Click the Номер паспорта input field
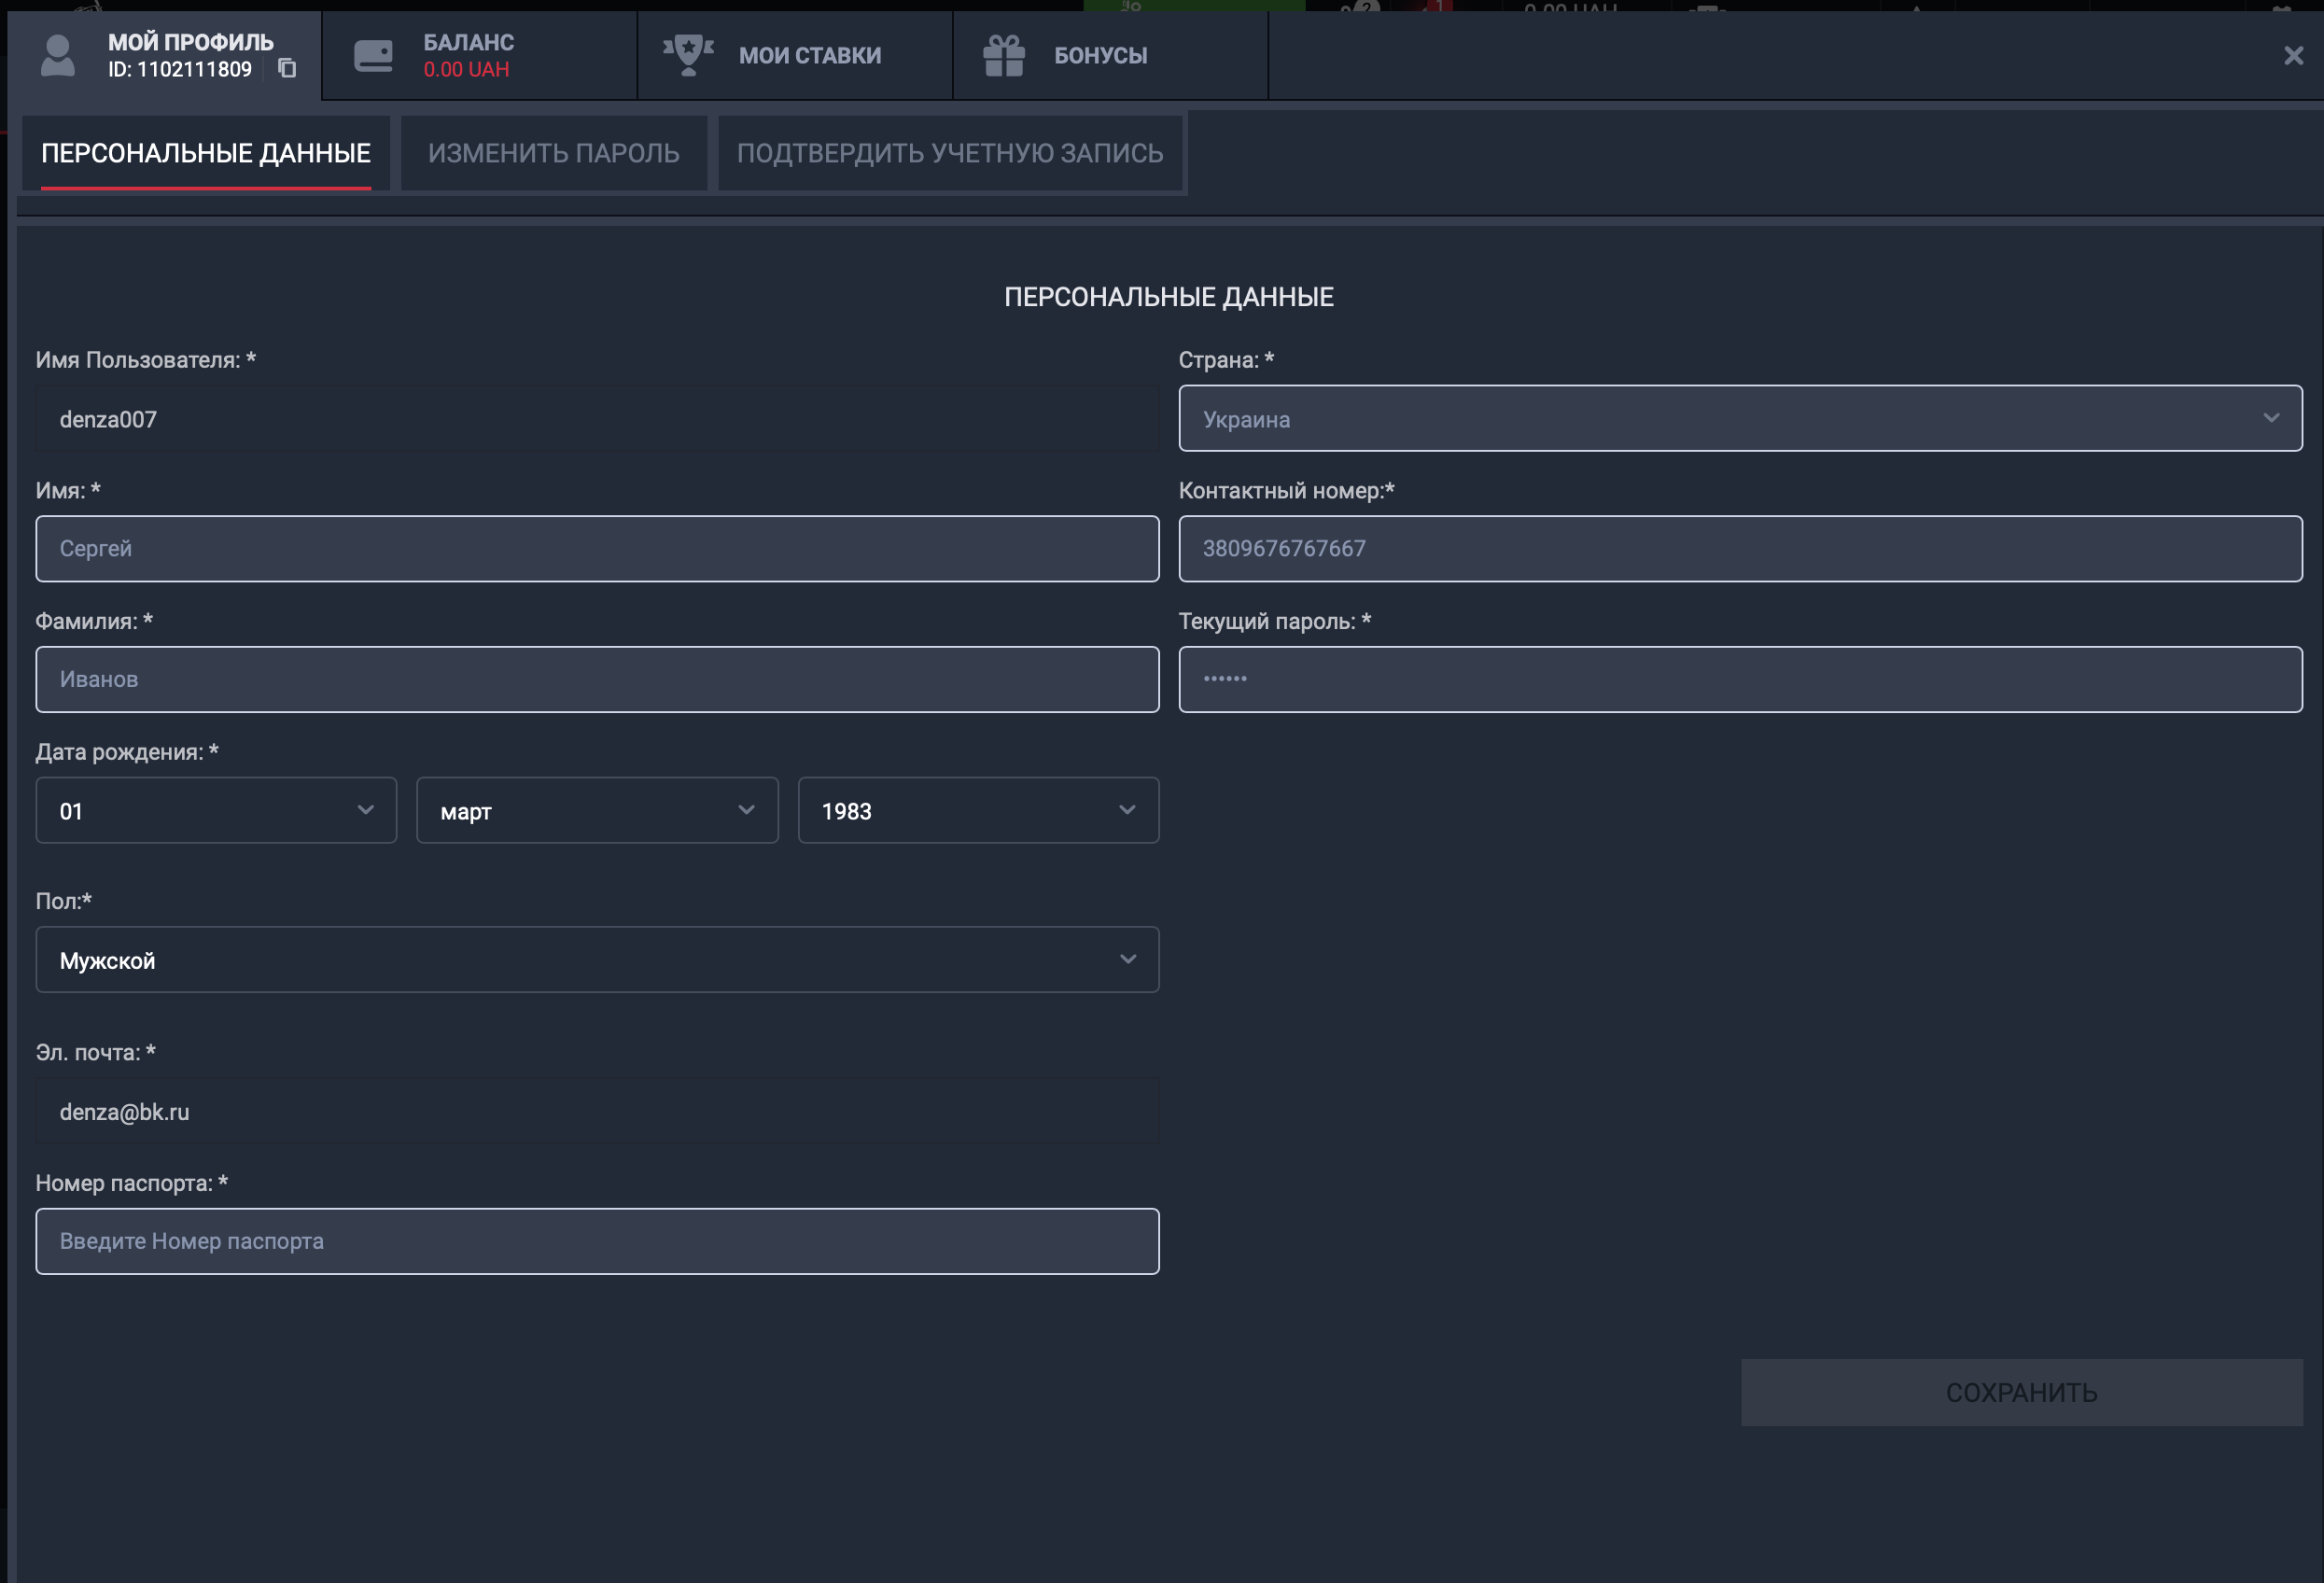 [x=597, y=1241]
